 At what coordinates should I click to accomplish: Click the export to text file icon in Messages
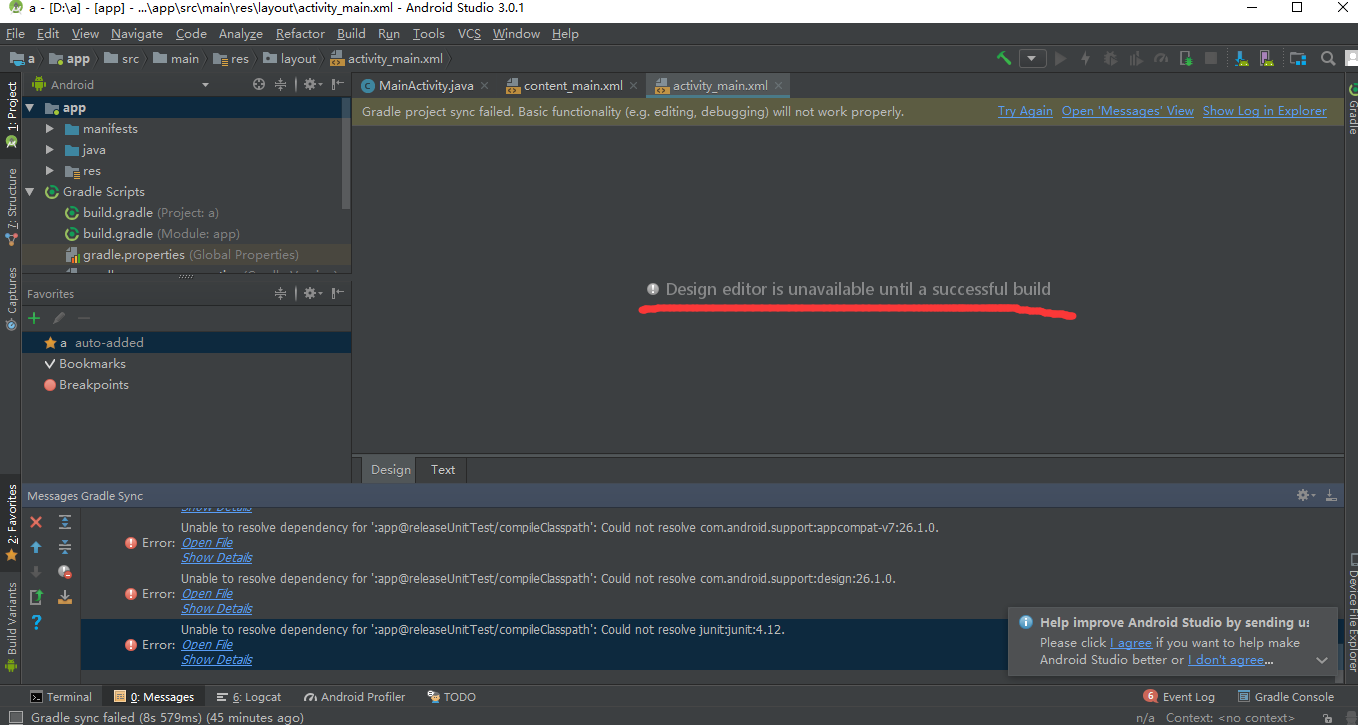coord(36,597)
